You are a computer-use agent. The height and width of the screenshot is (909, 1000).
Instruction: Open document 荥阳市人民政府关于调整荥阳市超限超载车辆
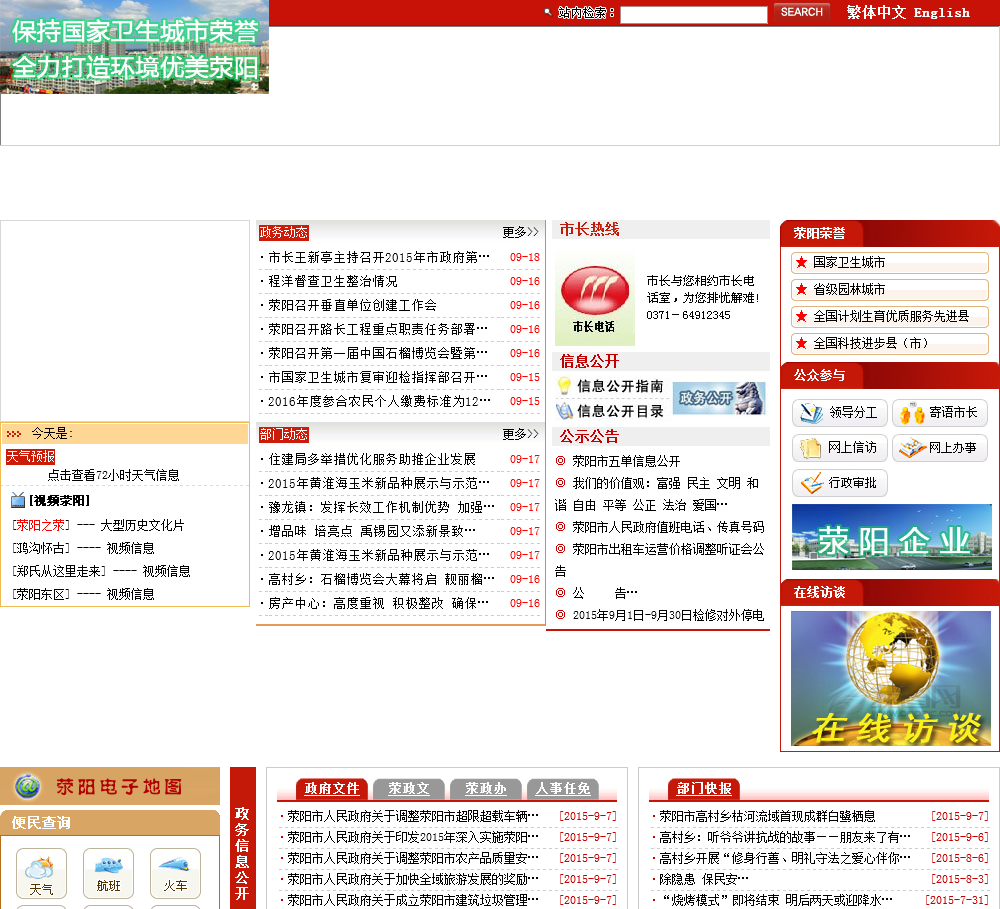click(413, 816)
